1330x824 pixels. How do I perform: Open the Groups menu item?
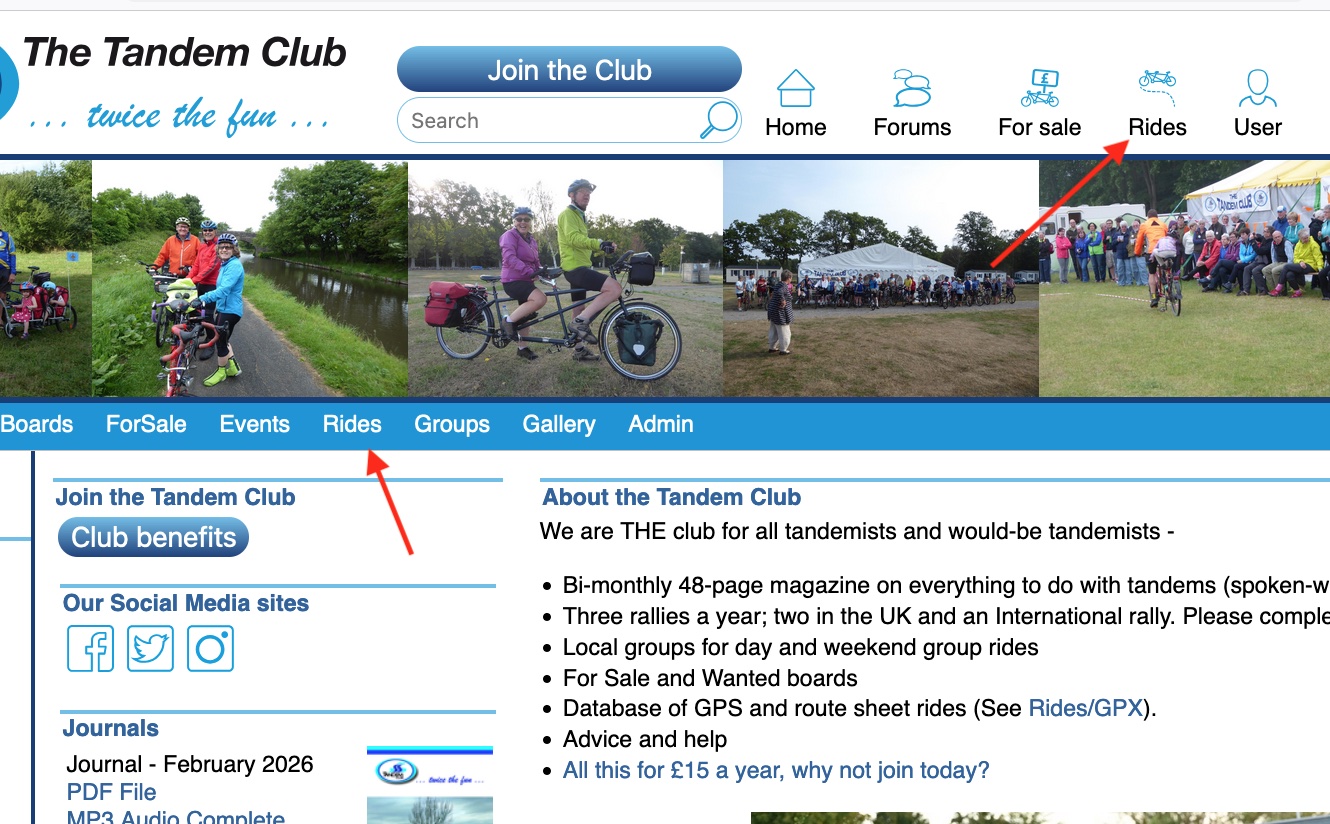(x=452, y=424)
